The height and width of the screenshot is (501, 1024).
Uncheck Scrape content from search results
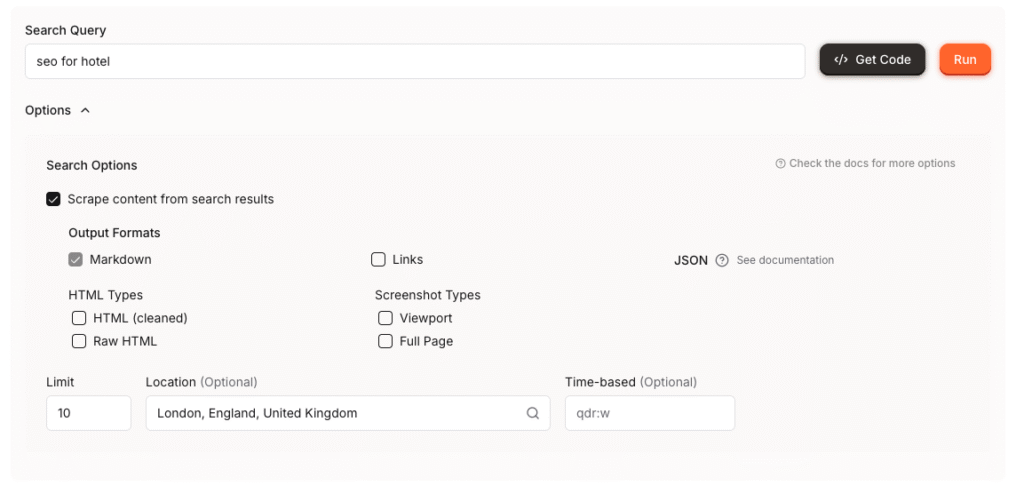(x=54, y=199)
